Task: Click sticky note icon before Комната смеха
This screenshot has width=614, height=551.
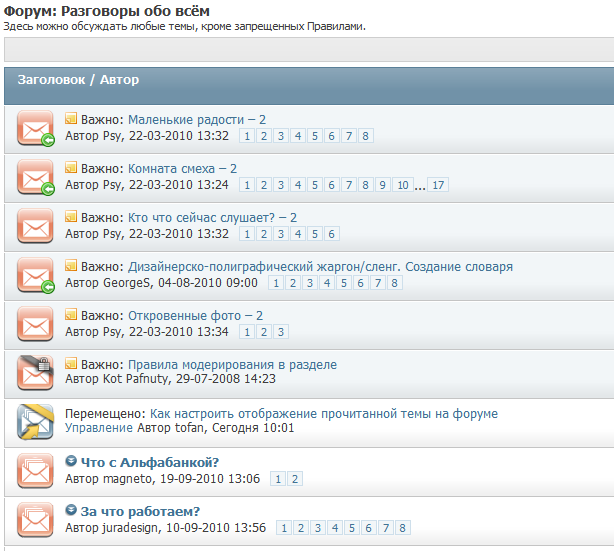Action: point(71,167)
